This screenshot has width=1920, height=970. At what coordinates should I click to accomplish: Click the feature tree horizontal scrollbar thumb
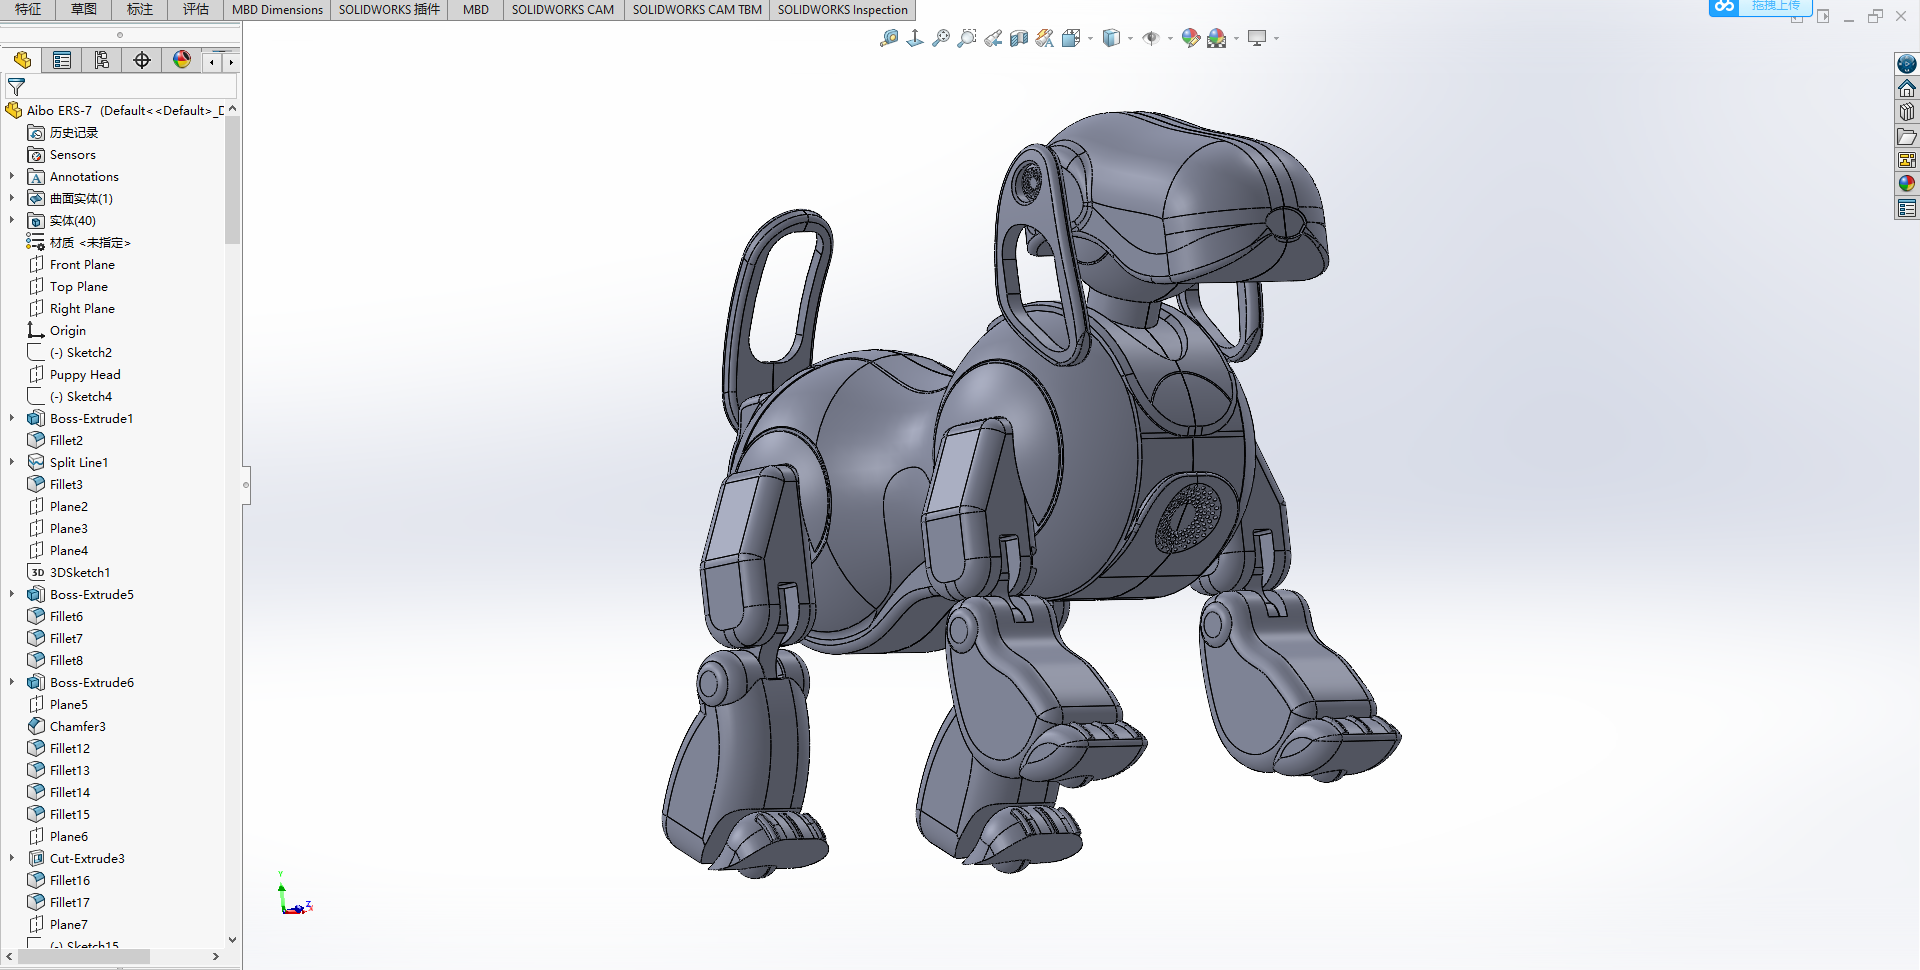point(84,957)
